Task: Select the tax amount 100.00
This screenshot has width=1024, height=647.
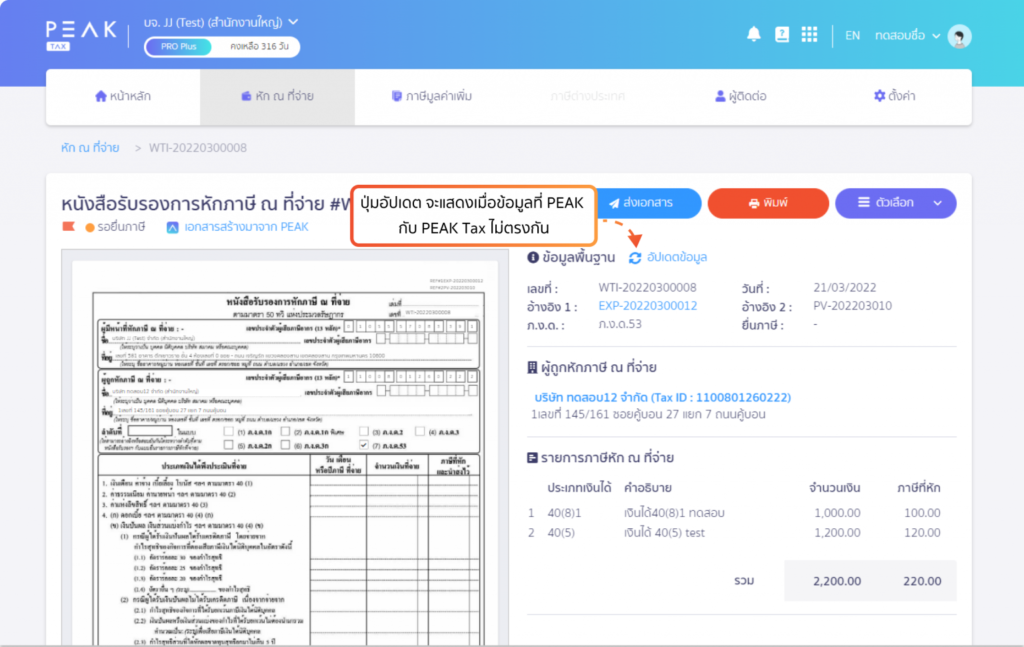Action: 922,513
